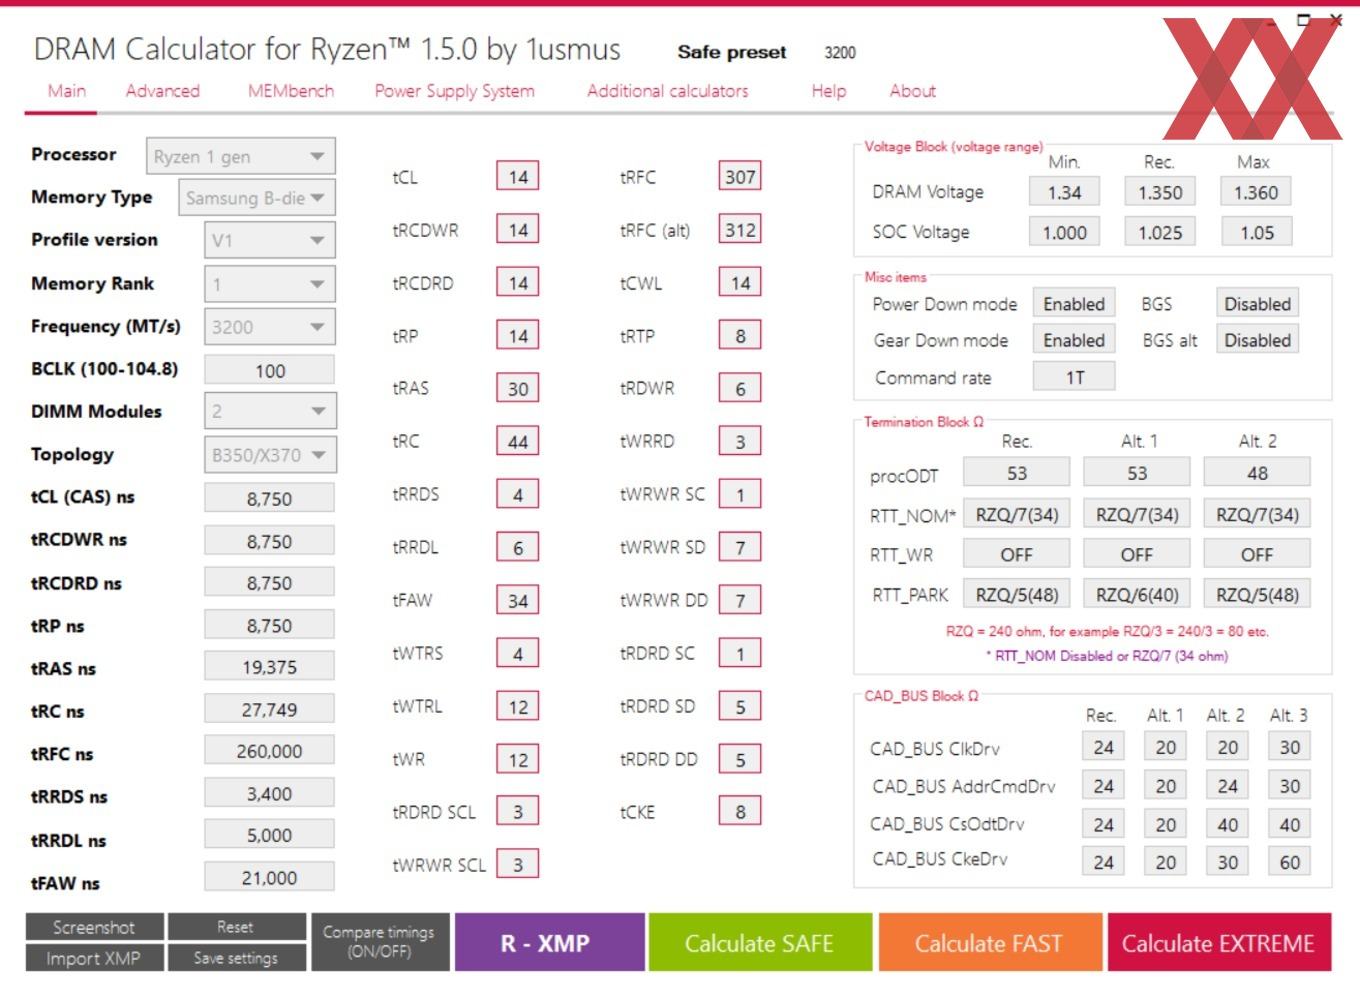Open the Processor dropdown showing Ryzen 1 gen
Viewport: 1360px width, 997px height.
click(x=241, y=157)
